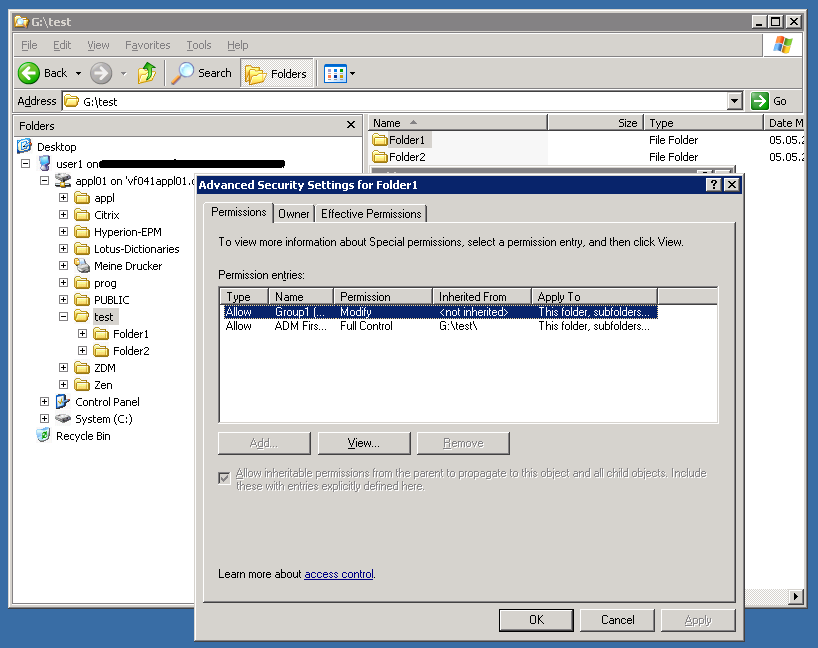This screenshot has width=818, height=648.
Task: Select the Citrix folder icon
Action: (x=82, y=215)
